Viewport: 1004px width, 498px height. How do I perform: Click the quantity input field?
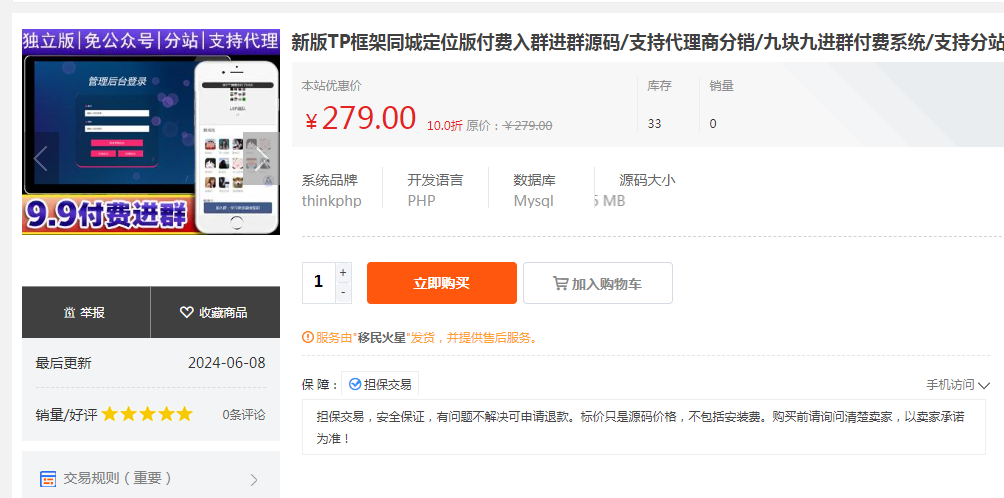[319, 283]
